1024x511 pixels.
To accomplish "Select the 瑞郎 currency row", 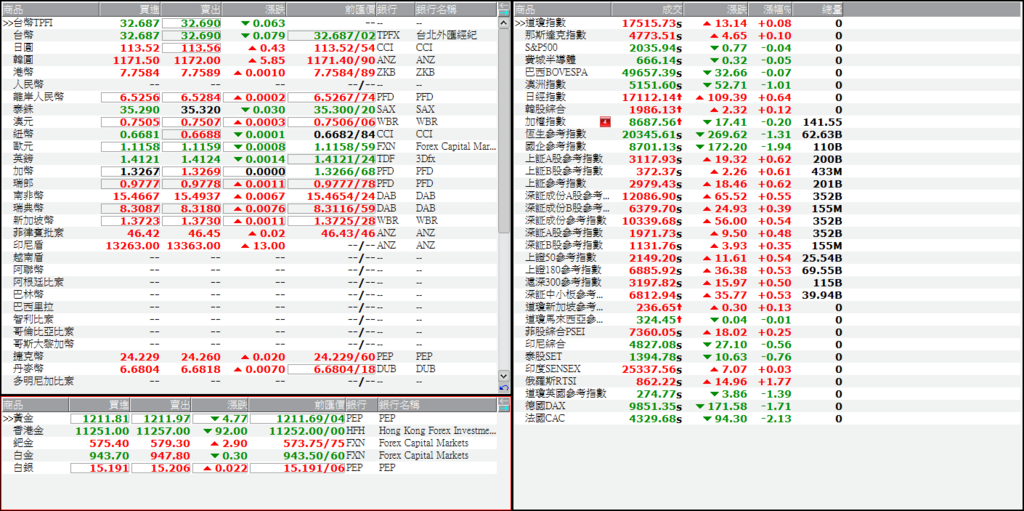I will pyautogui.click(x=249, y=184).
